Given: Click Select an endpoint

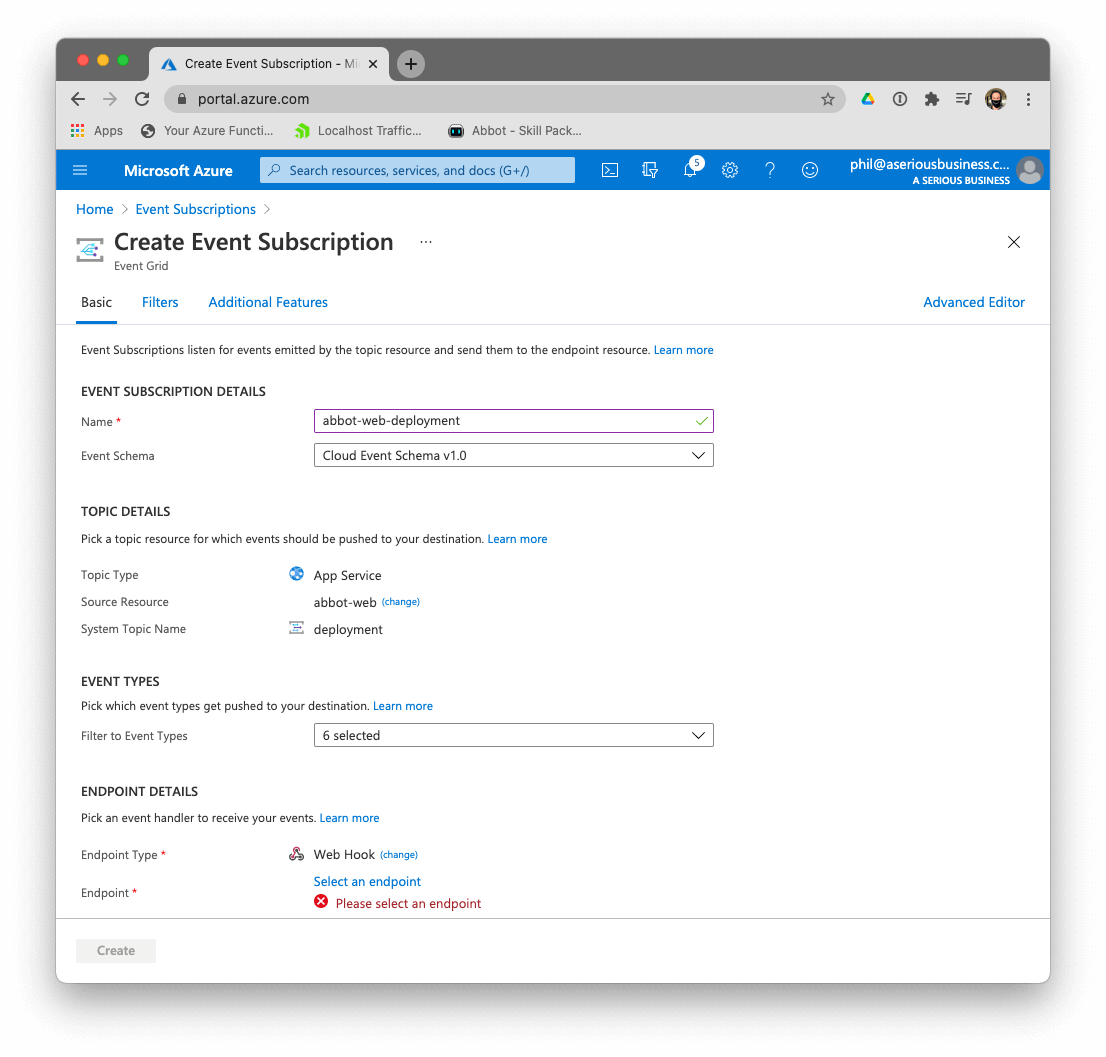Looking at the screenshot, I should click(367, 881).
